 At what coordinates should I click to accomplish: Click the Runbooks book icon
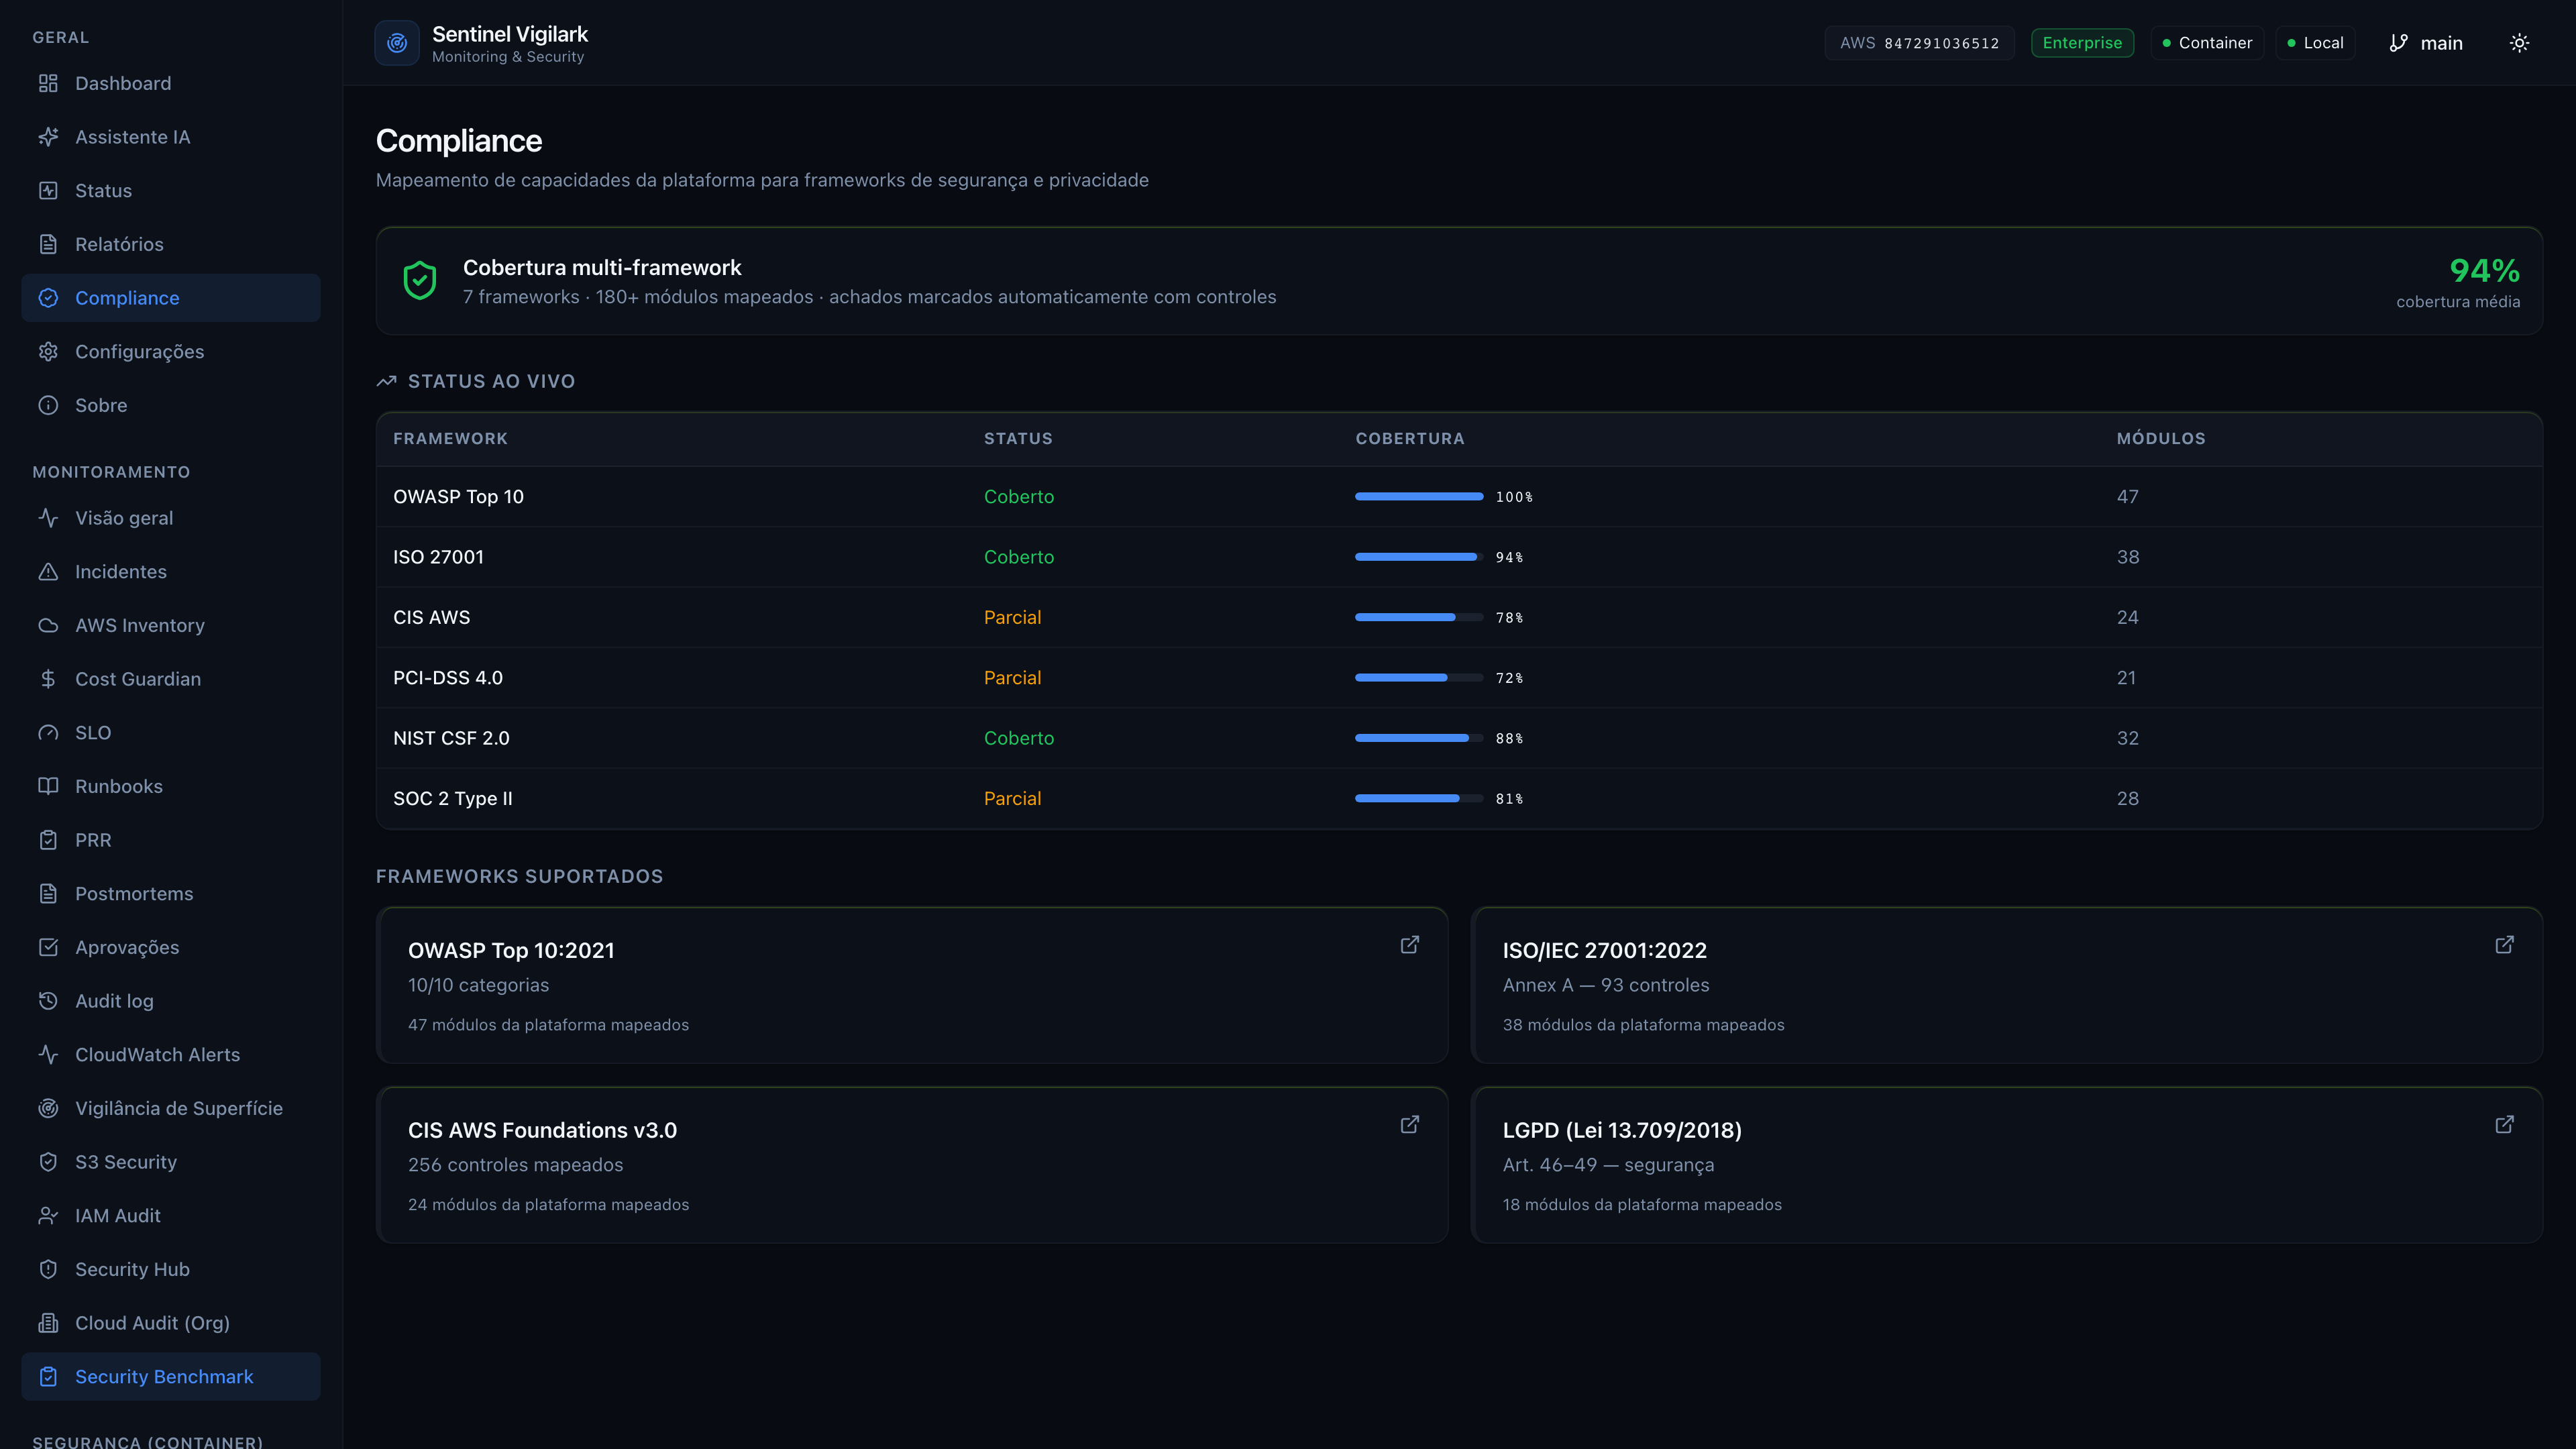48,786
